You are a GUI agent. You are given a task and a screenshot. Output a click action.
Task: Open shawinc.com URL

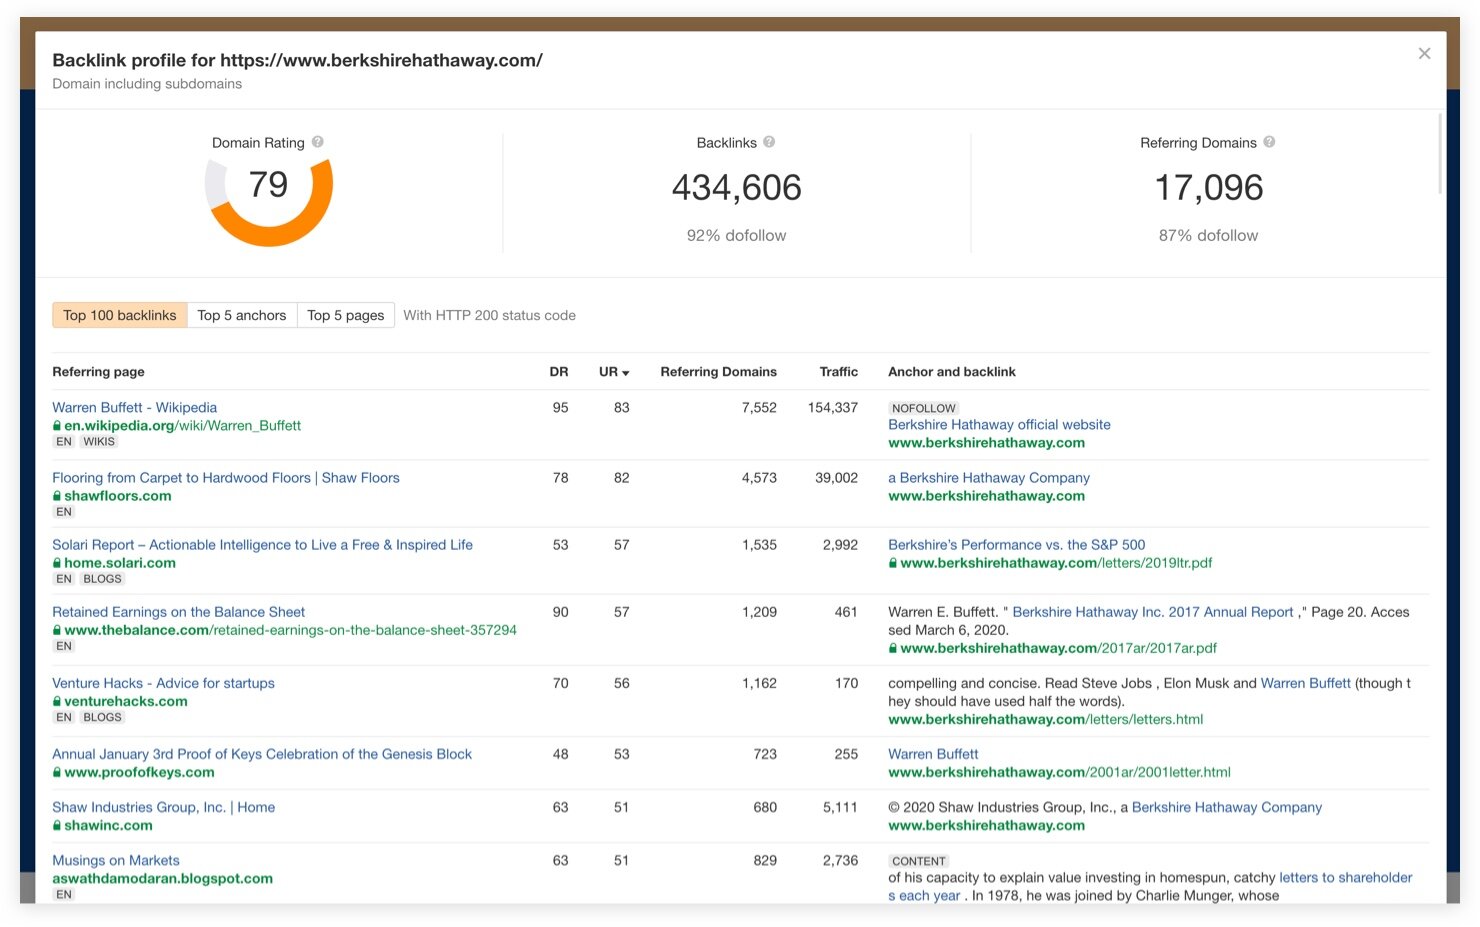tap(108, 826)
